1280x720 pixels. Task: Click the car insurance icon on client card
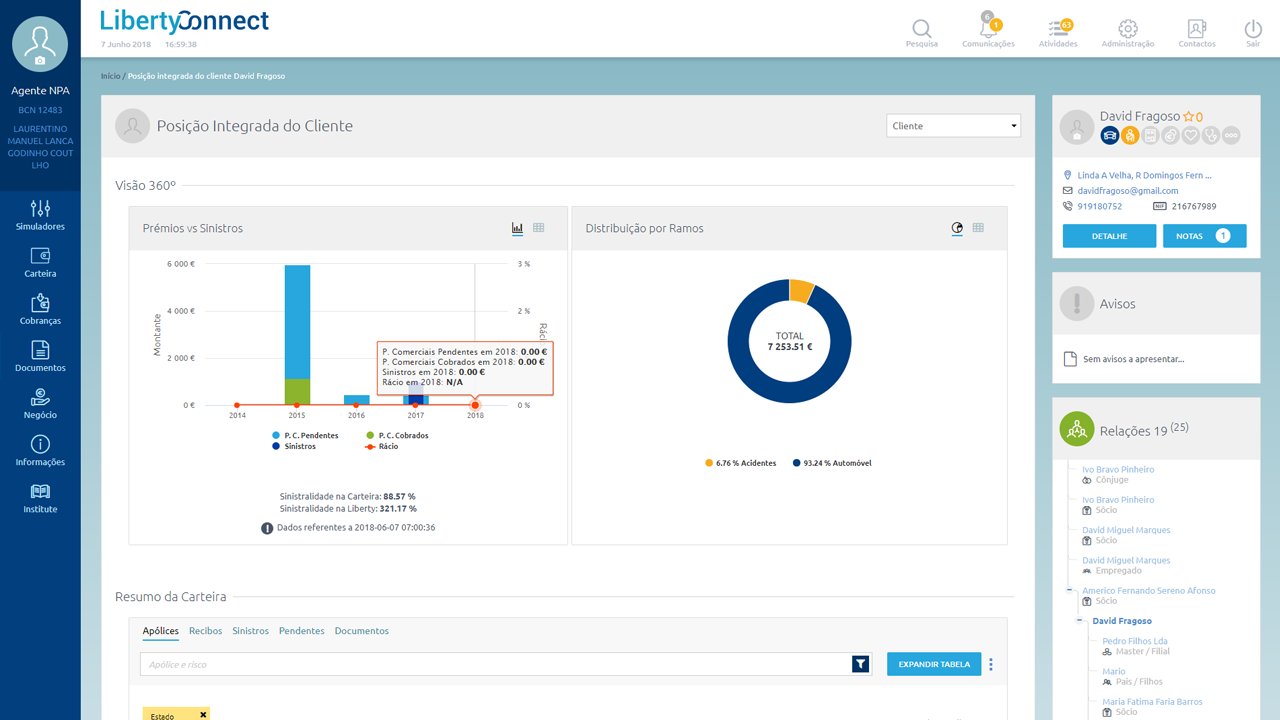1110,135
